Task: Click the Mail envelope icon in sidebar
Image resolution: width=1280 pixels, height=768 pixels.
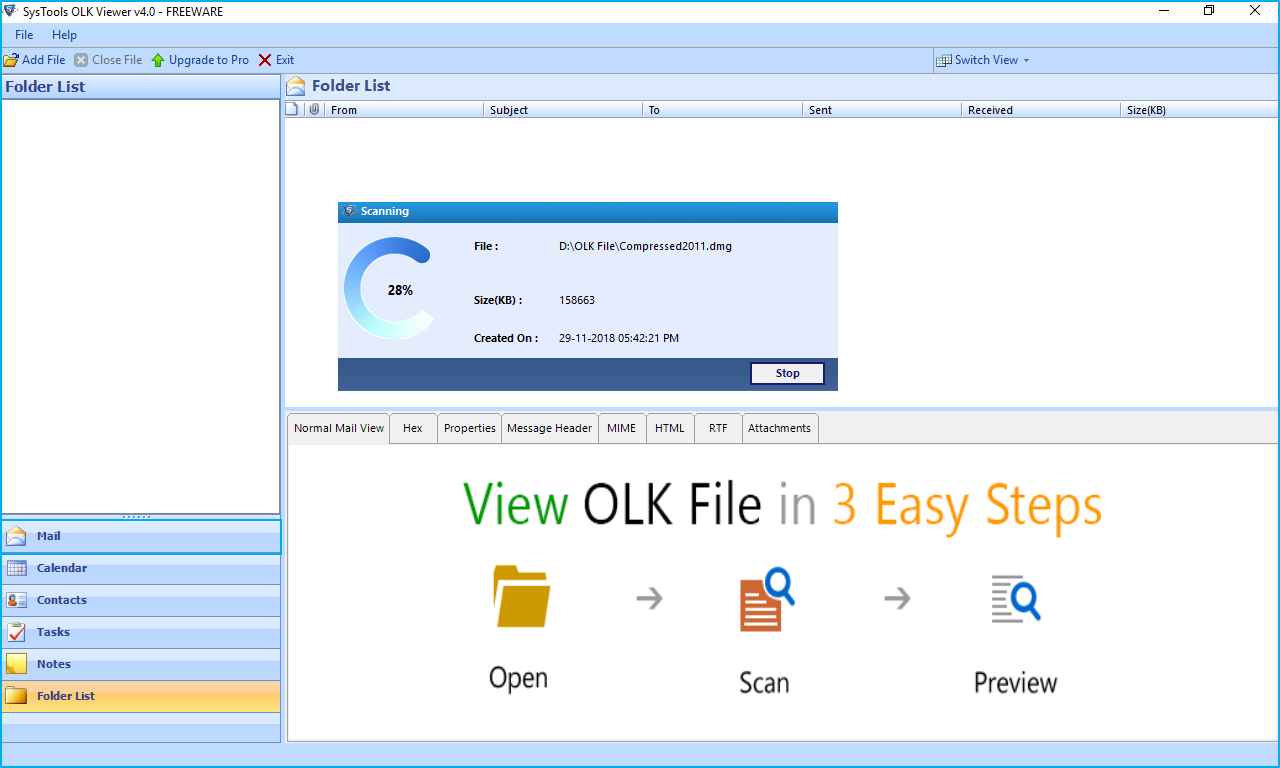Action: 16,536
